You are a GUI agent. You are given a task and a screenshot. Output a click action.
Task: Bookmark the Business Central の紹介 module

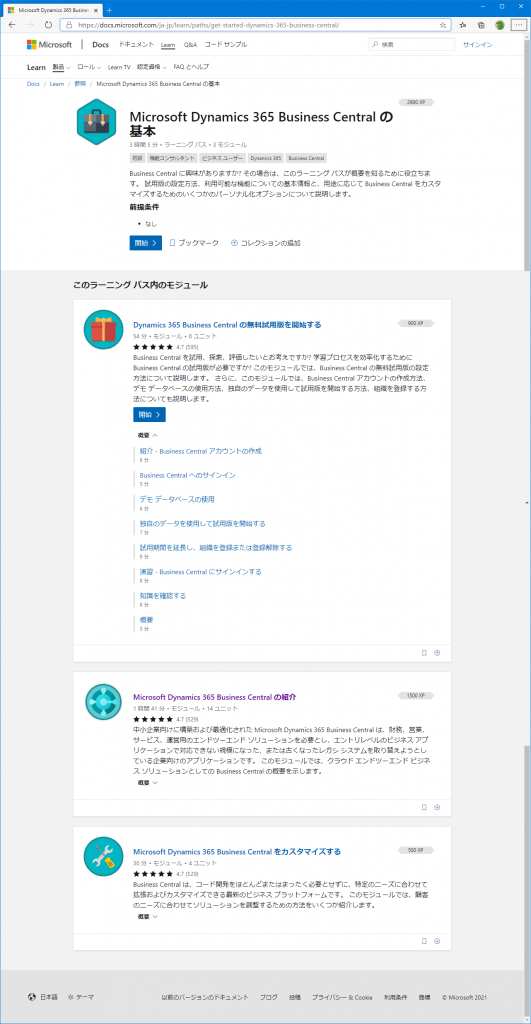pyautogui.click(x=424, y=807)
